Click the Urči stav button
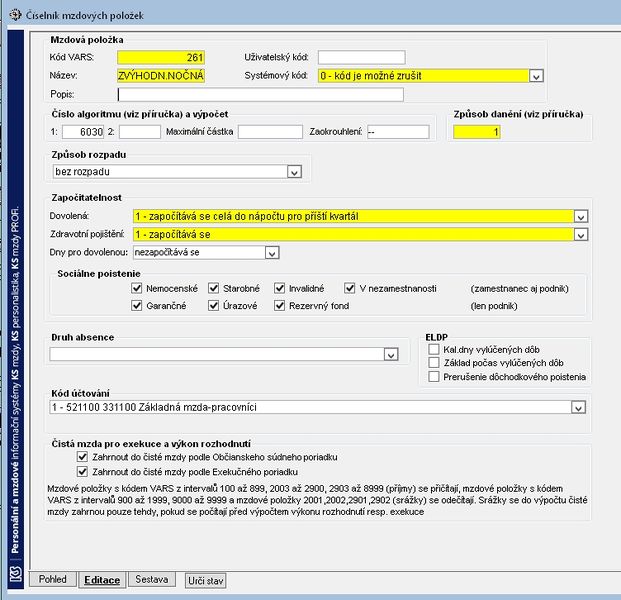Viewport: 621px width, 600px height. pos(206,581)
